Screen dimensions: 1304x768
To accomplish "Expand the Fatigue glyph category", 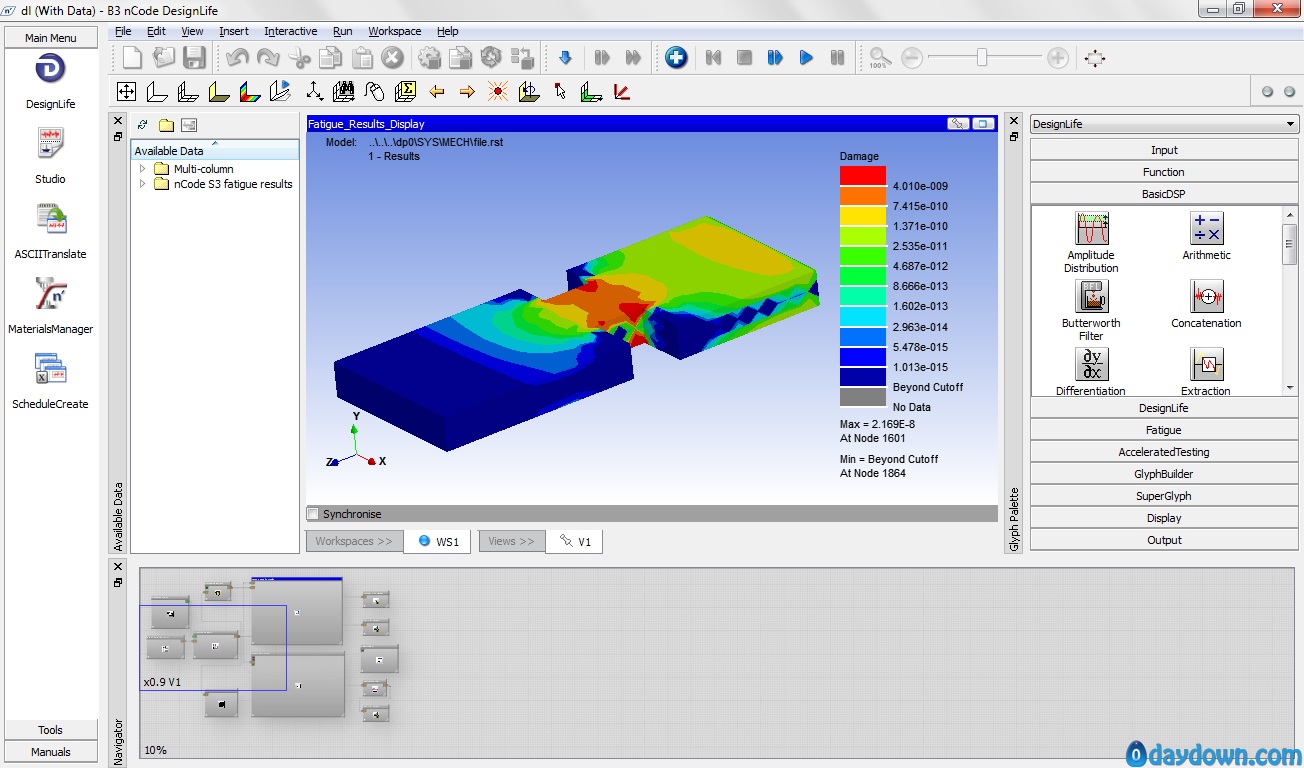I will click(1164, 430).
